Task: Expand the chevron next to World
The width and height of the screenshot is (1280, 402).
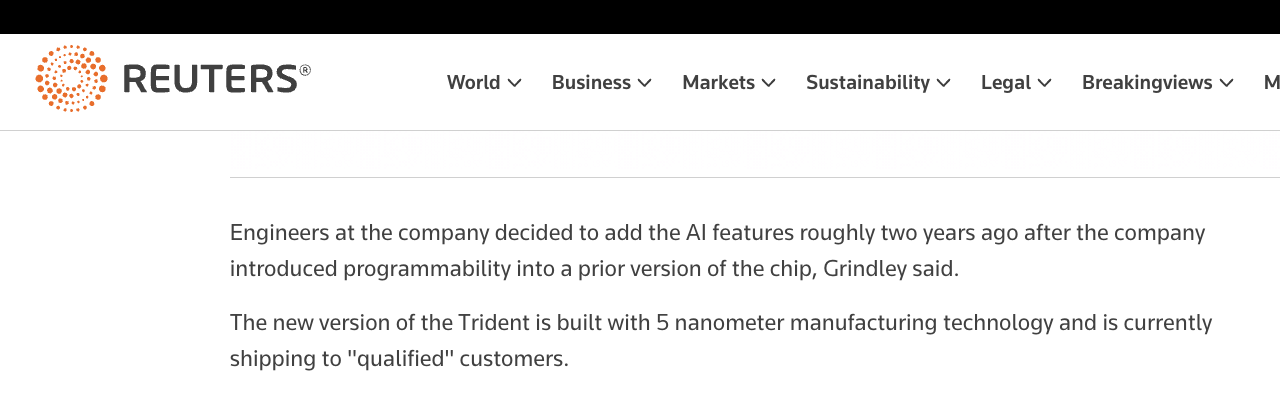Action: tap(515, 83)
